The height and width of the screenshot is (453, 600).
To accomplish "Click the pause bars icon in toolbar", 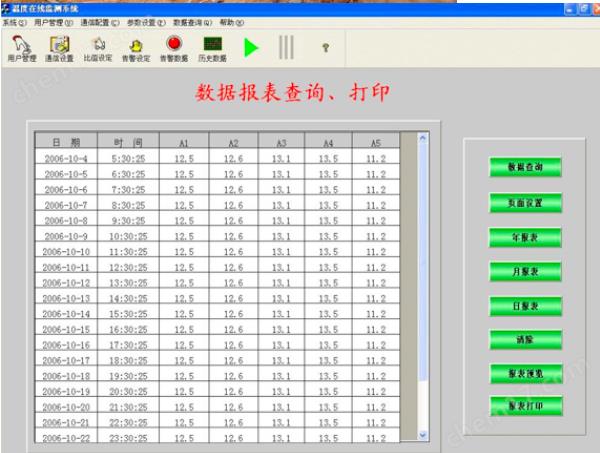I will (286, 47).
